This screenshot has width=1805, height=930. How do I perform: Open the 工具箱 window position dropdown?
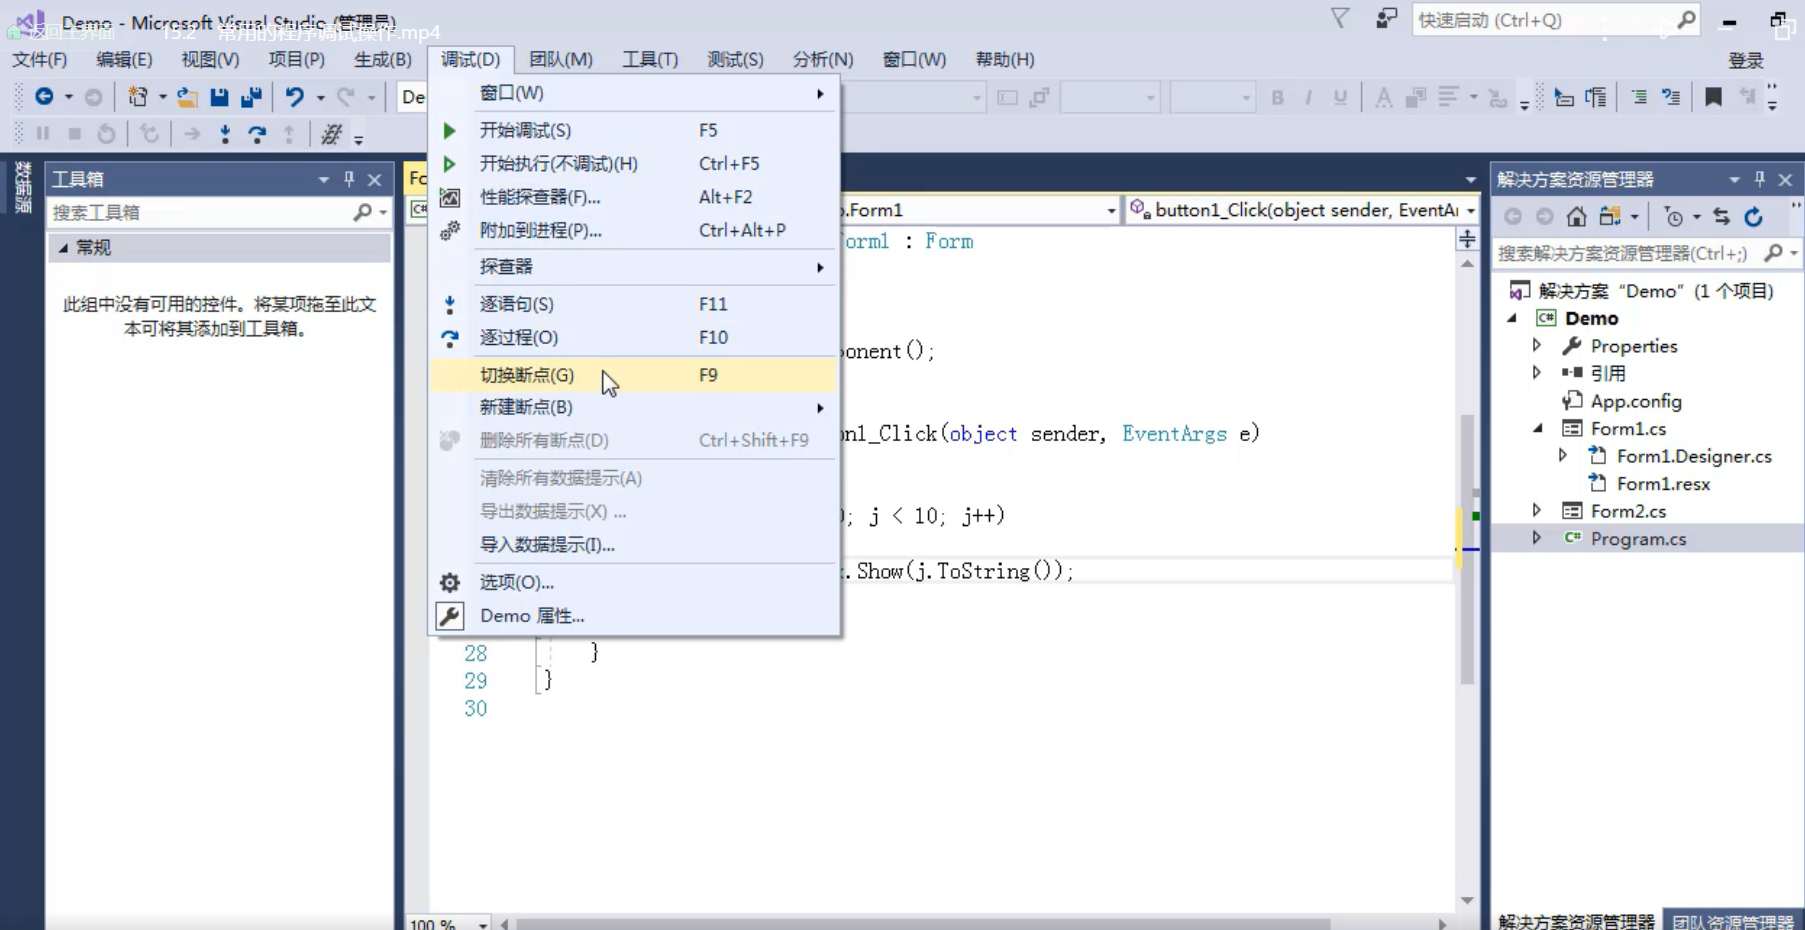point(323,180)
